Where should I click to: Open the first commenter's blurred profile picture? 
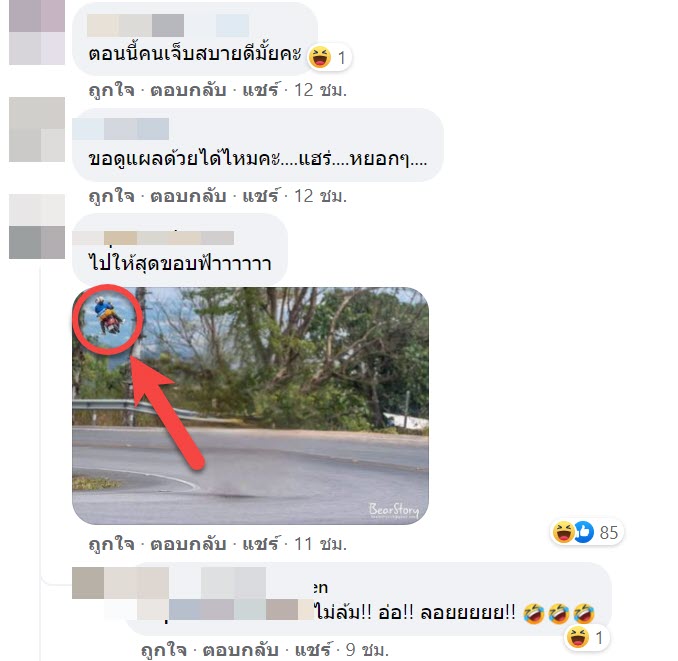(x=37, y=32)
